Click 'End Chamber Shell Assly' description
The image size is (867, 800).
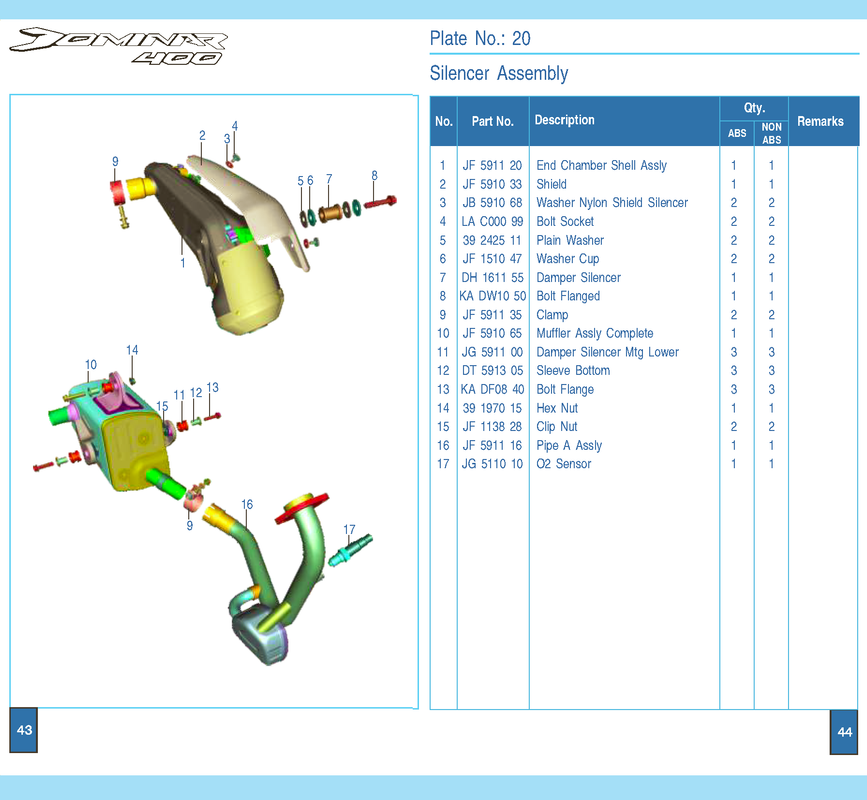tap(602, 165)
